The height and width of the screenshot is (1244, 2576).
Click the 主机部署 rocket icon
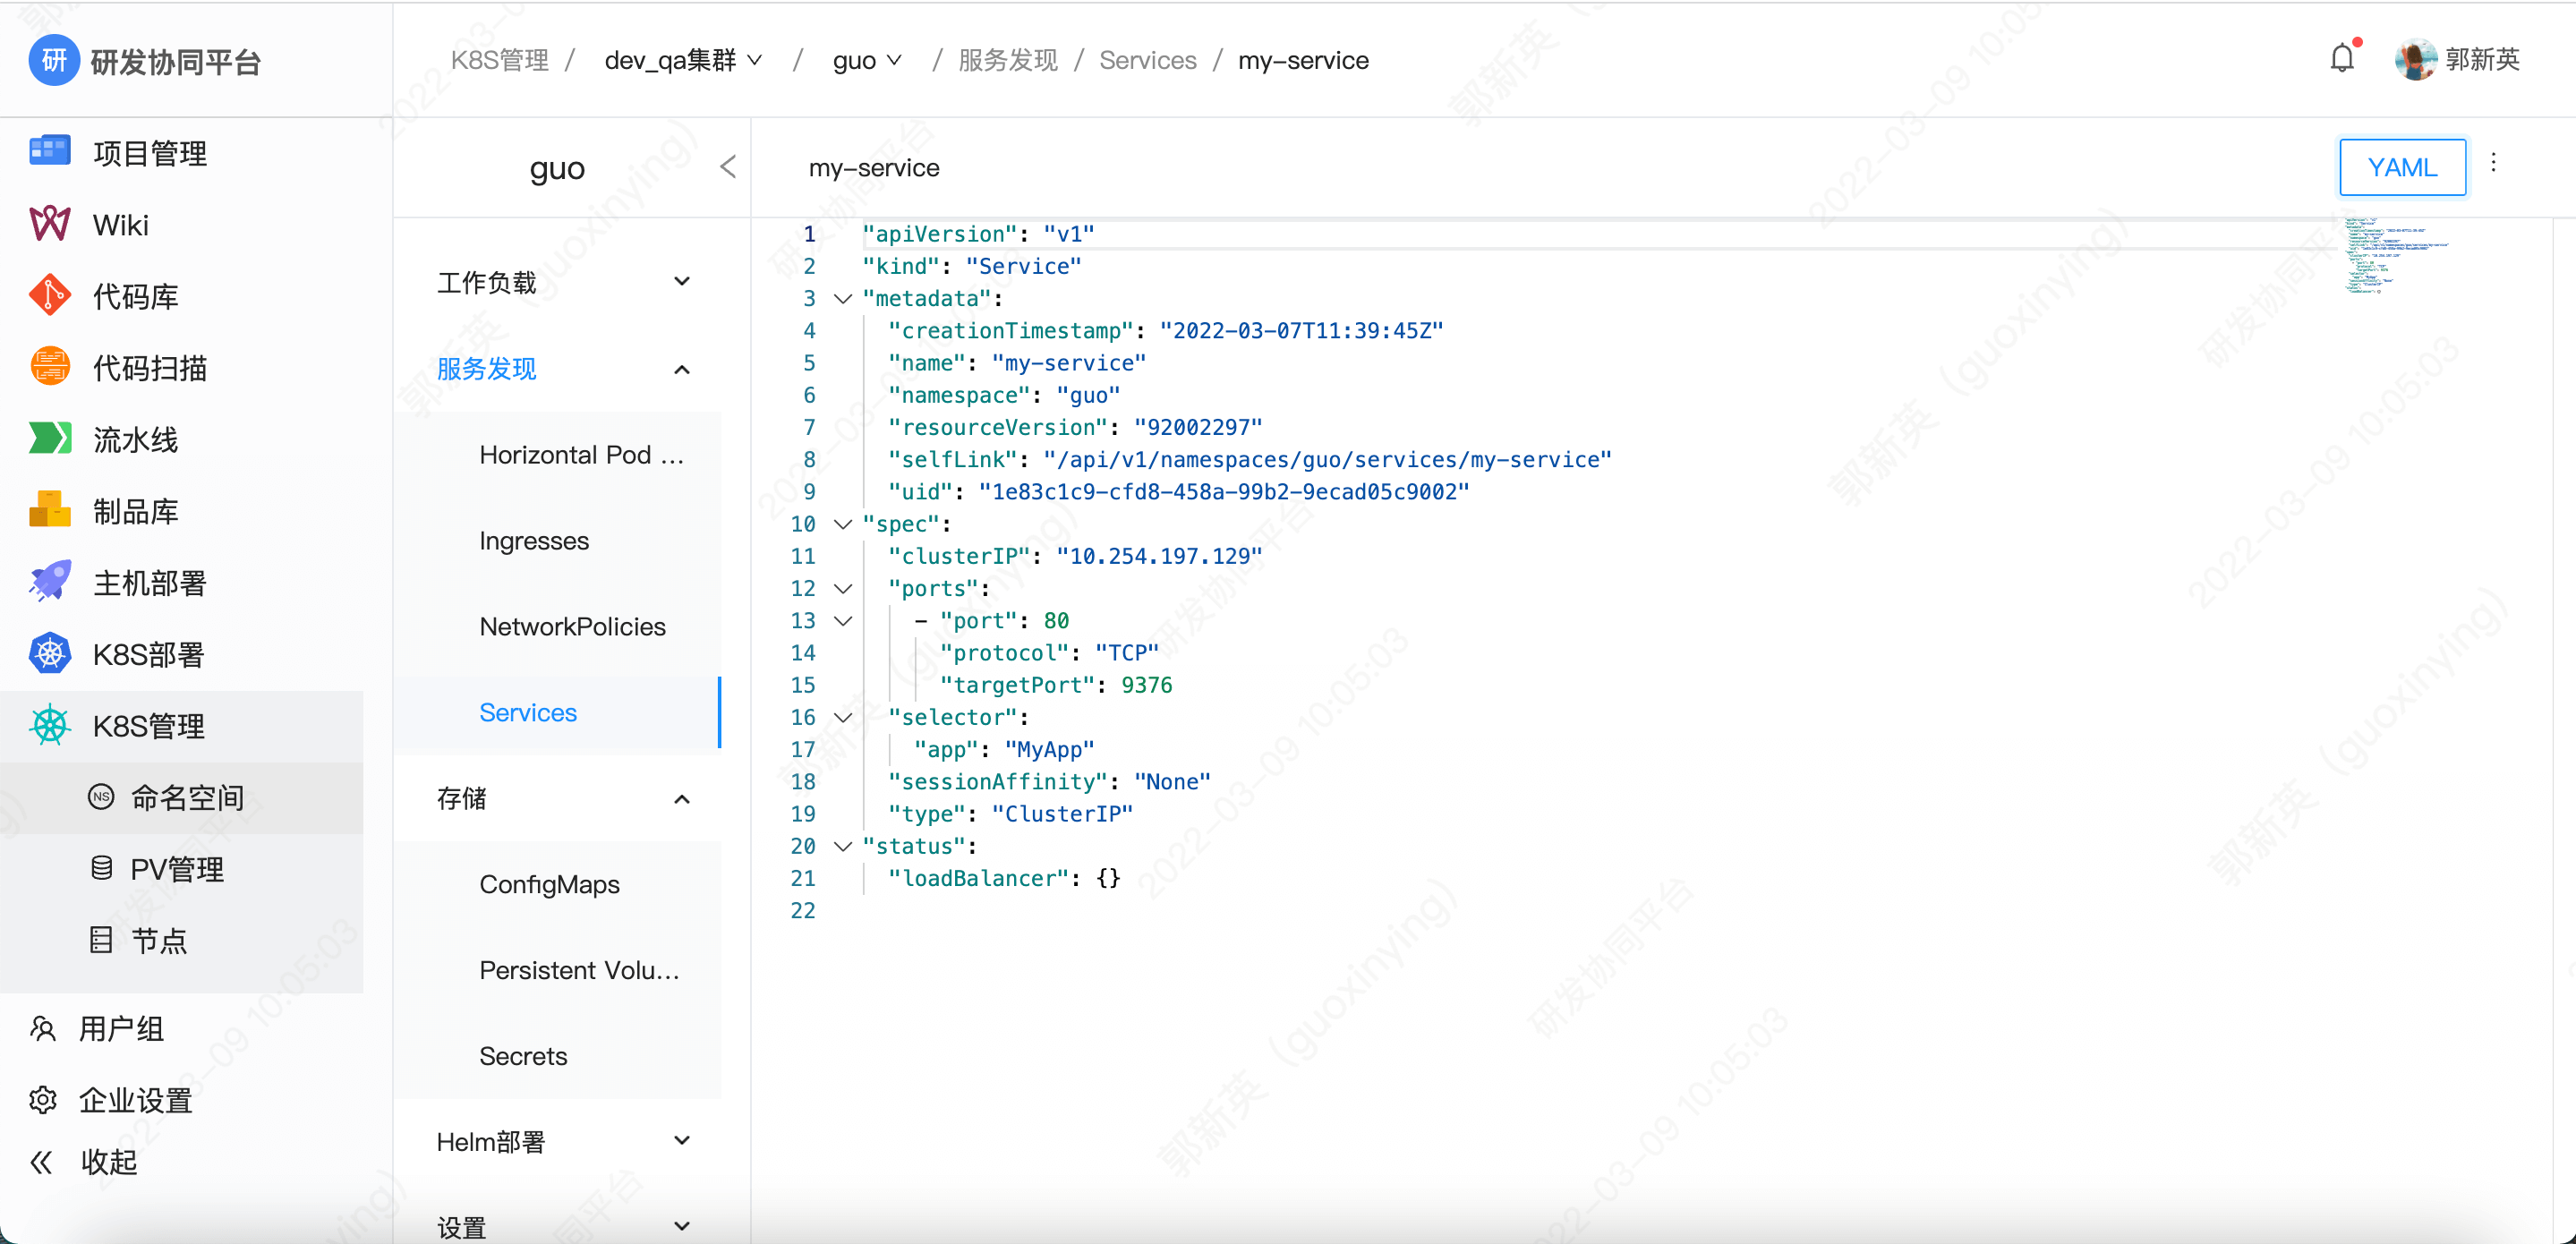point(49,582)
